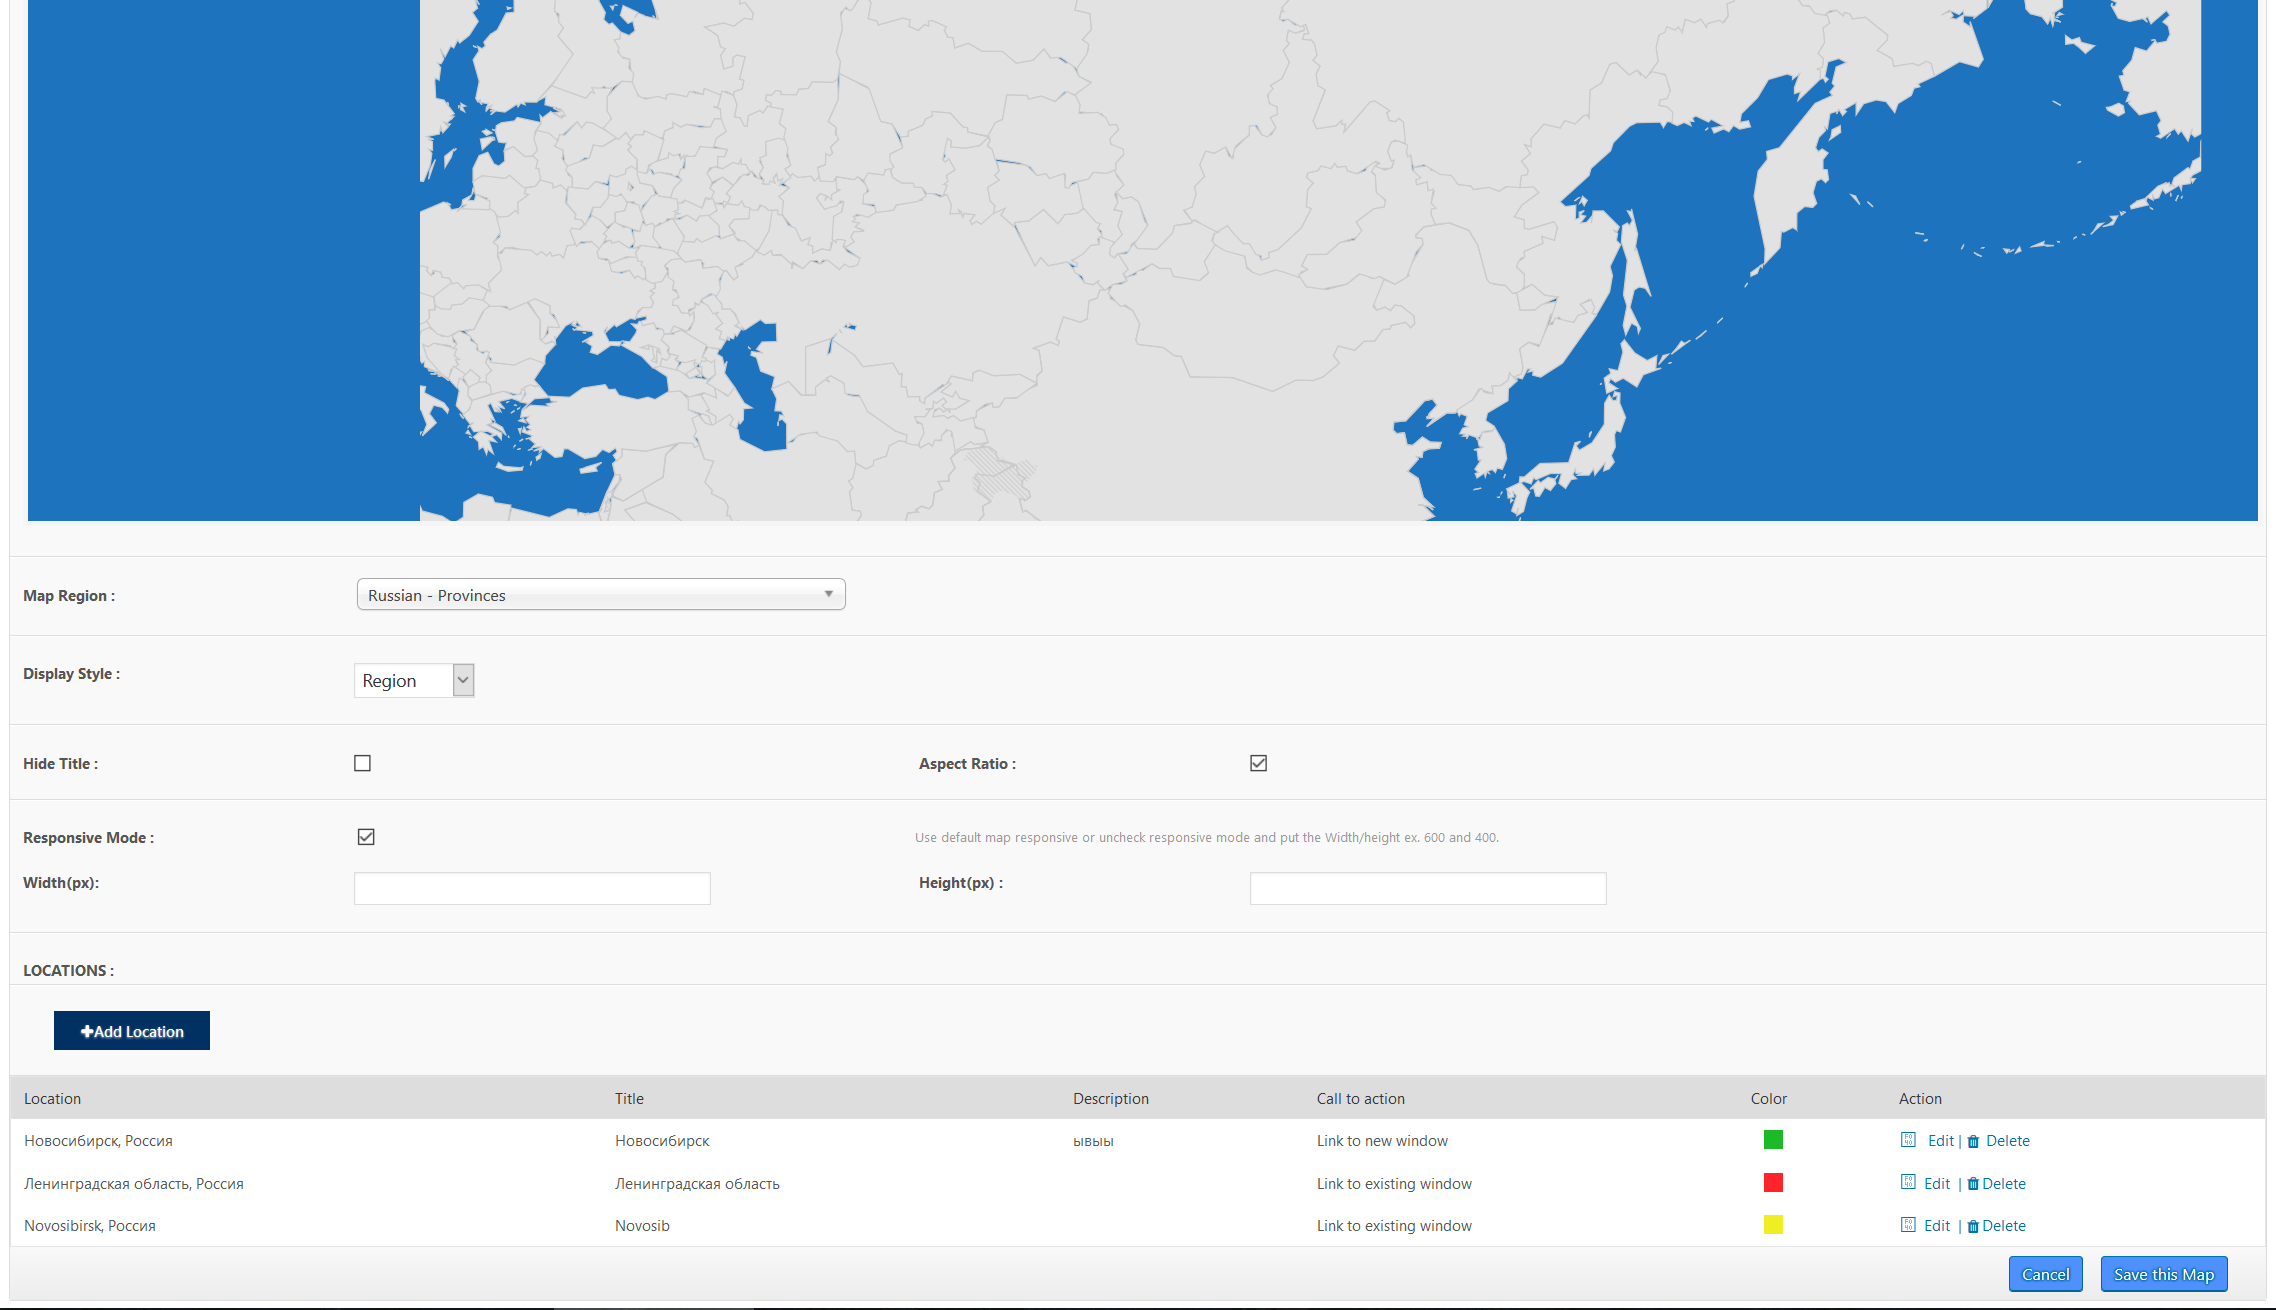Expand the Display Style Region selector
The height and width of the screenshot is (1310, 2276).
click(414, 681)
